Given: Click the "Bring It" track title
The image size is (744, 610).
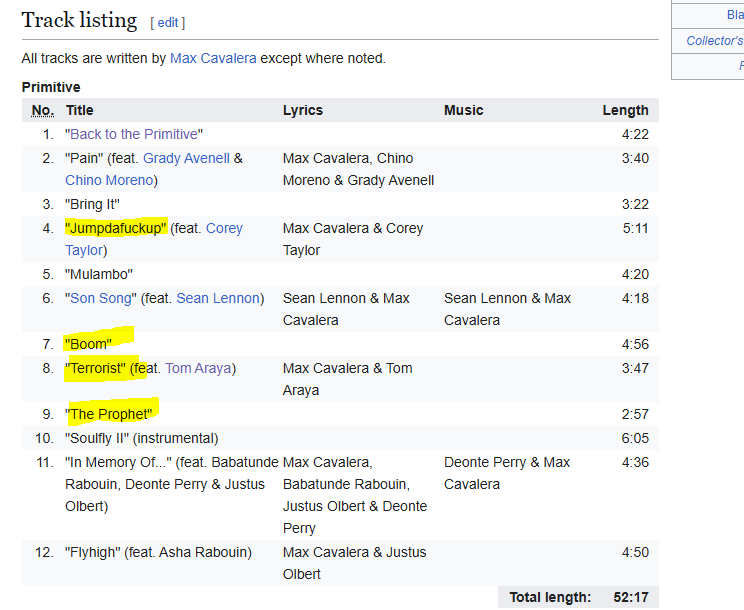Looking at the screenshot, I should click(x=93, y=204).
